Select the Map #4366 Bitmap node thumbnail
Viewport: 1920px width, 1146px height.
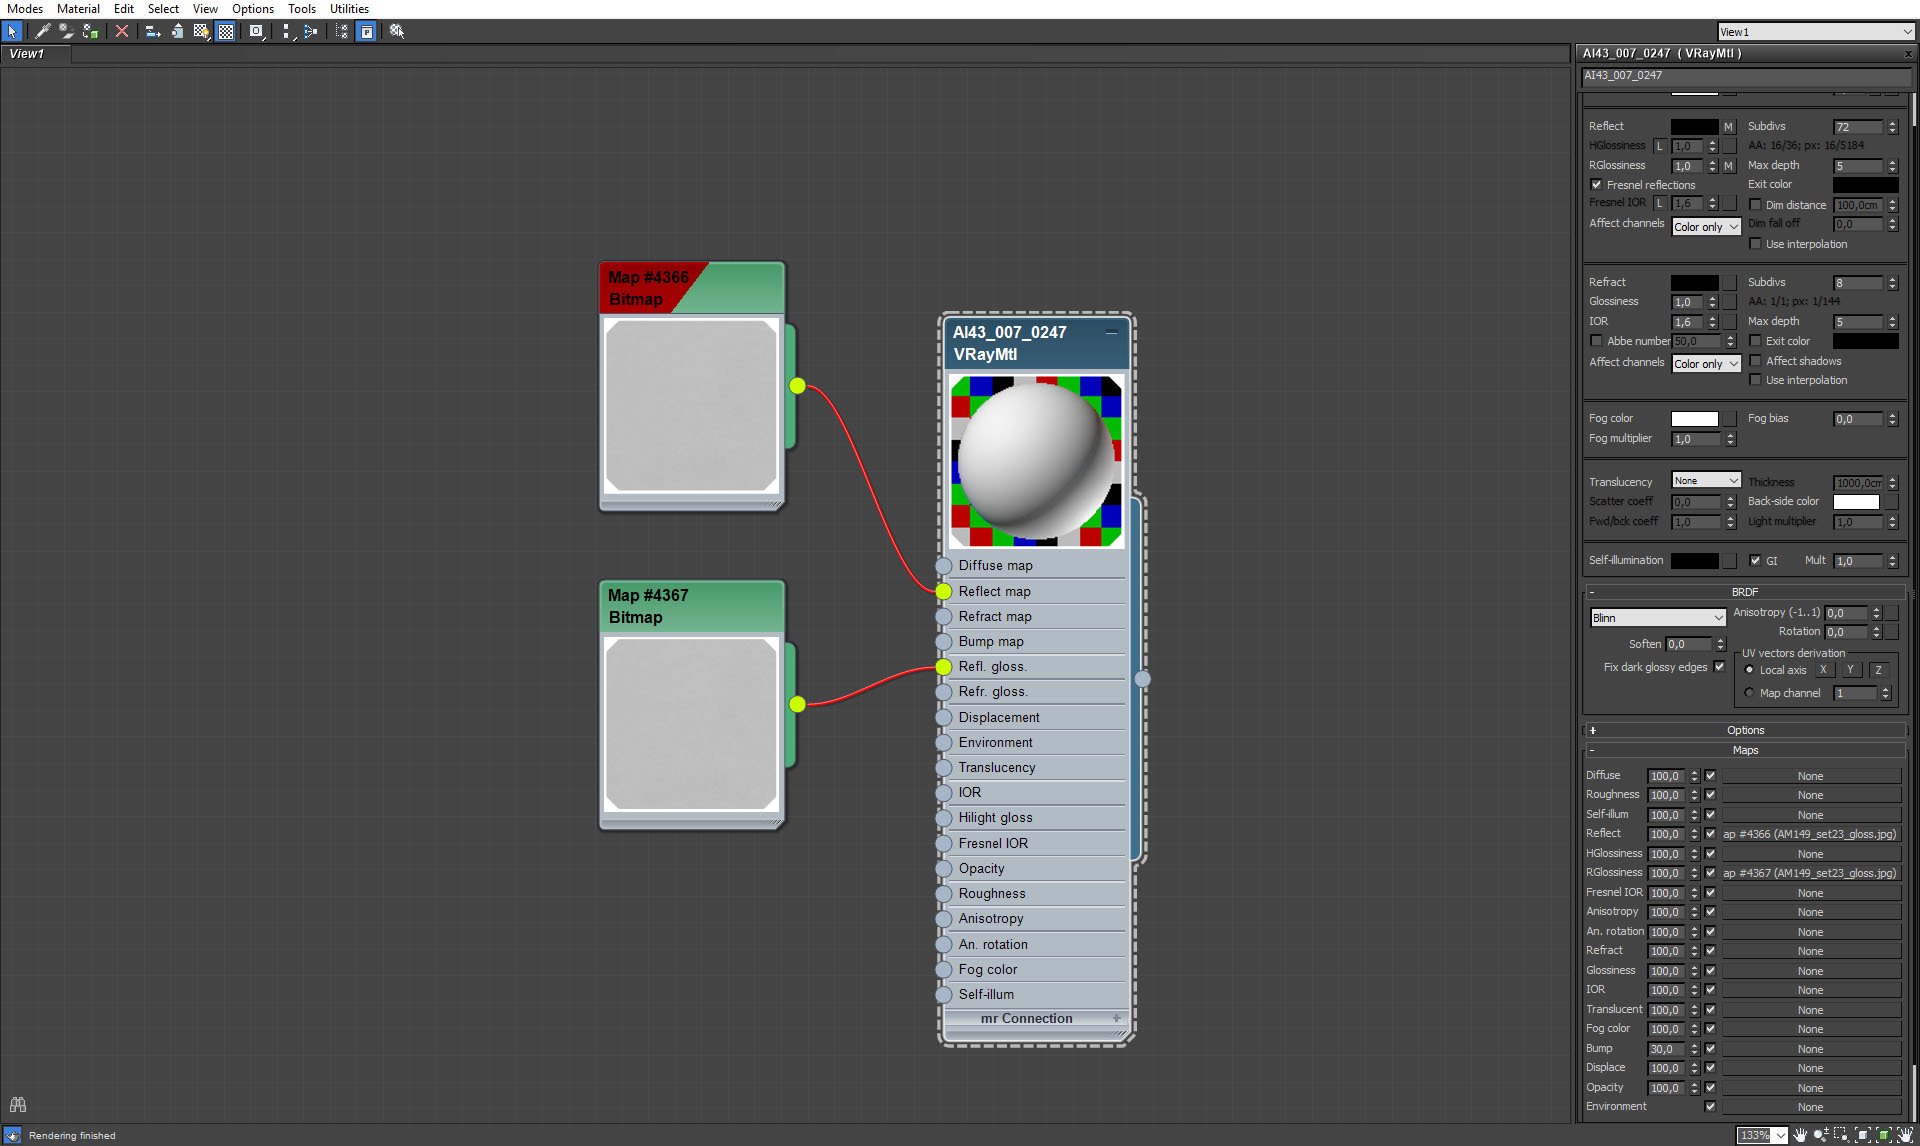tap(691, 406)
